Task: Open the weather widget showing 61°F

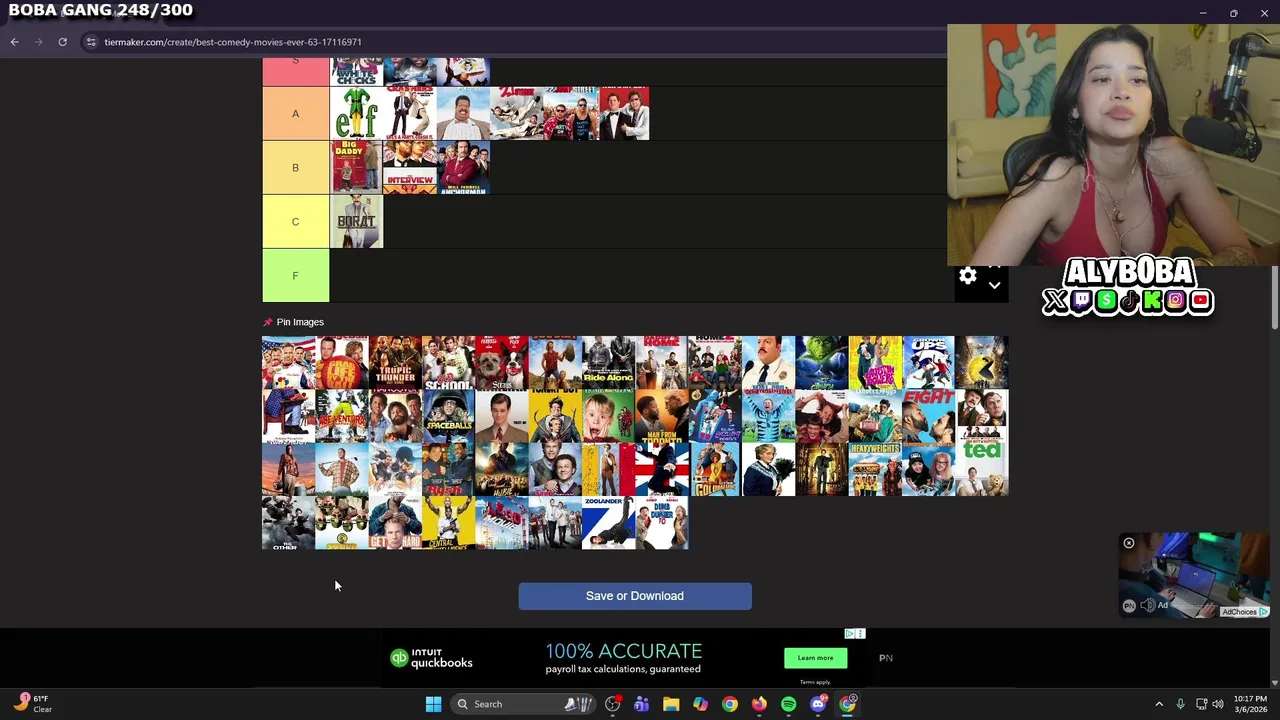Action: 32,704
